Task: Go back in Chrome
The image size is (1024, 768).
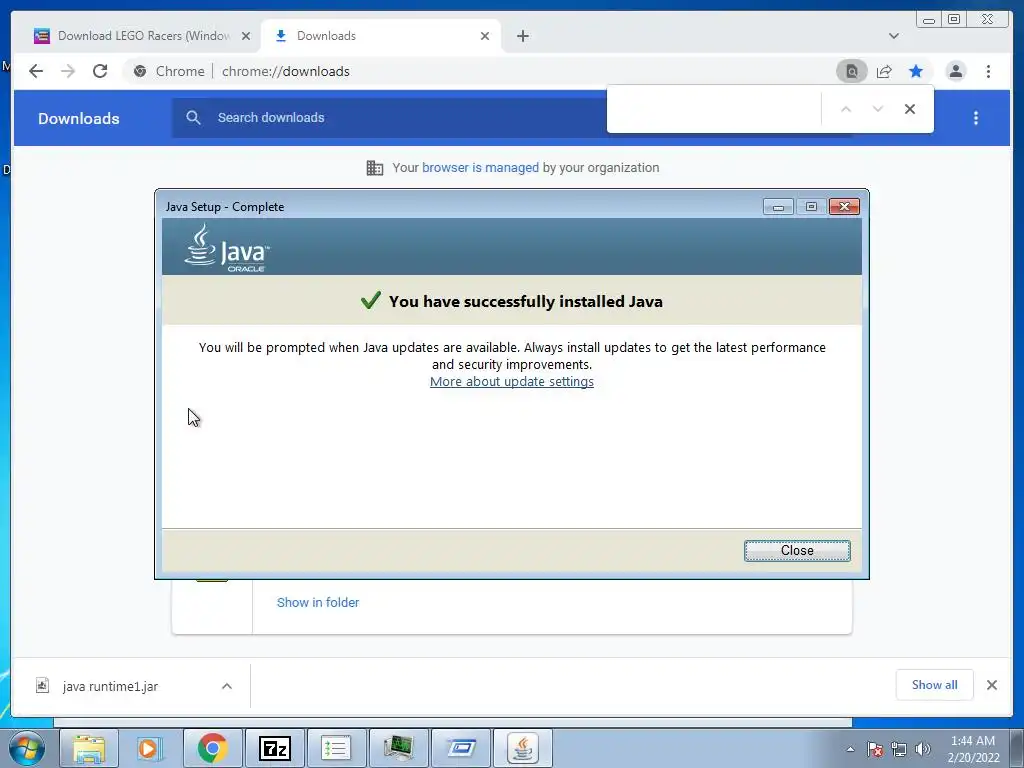Action: [x=36, y=71]
